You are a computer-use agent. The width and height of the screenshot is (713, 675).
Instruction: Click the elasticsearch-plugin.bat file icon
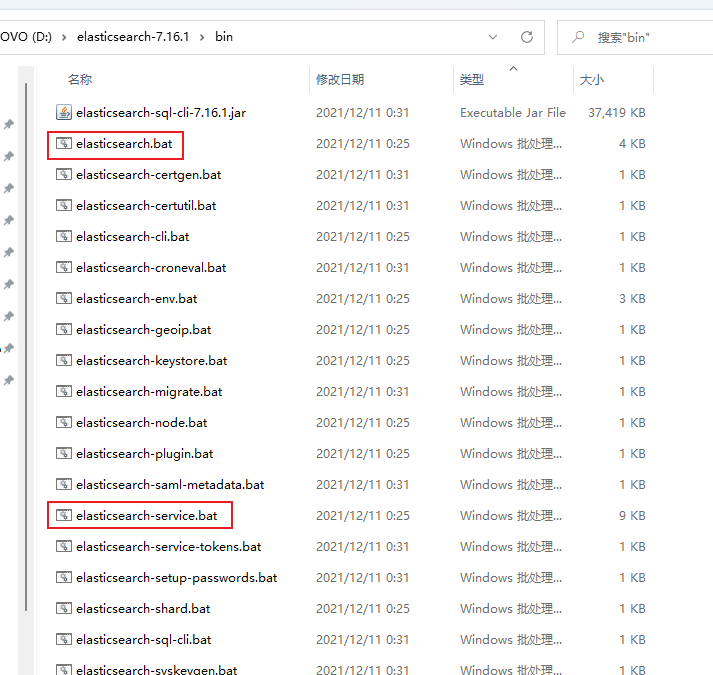[64, 453]
